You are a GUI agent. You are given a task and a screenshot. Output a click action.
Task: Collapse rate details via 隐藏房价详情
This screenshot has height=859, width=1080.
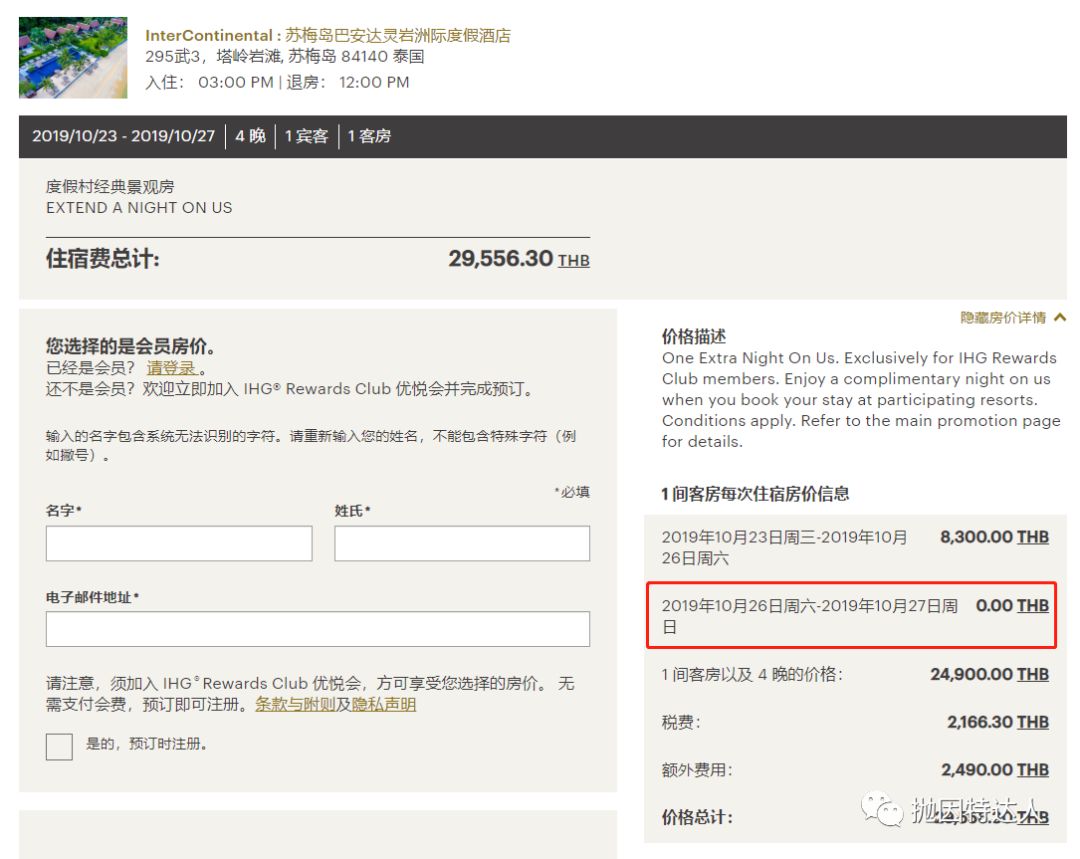[x=1003, y=318]
